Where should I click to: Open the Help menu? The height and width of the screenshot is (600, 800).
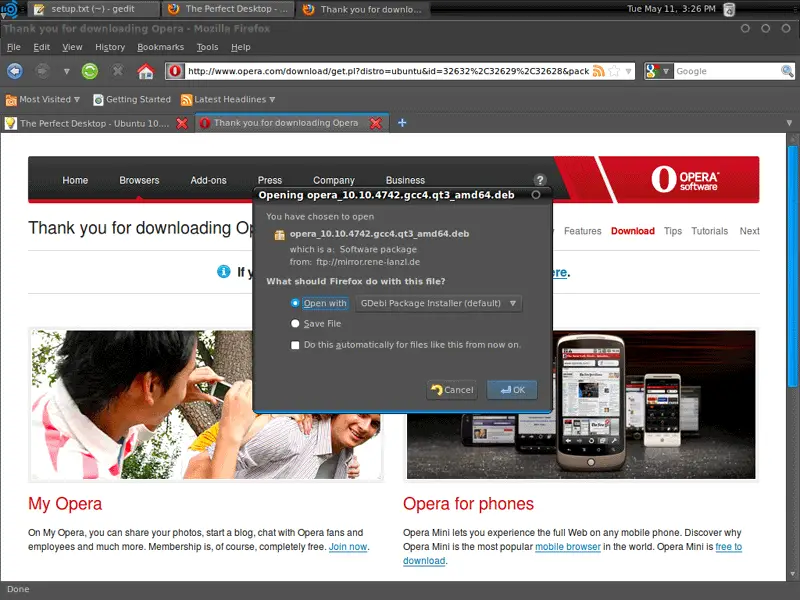point(241,47)
